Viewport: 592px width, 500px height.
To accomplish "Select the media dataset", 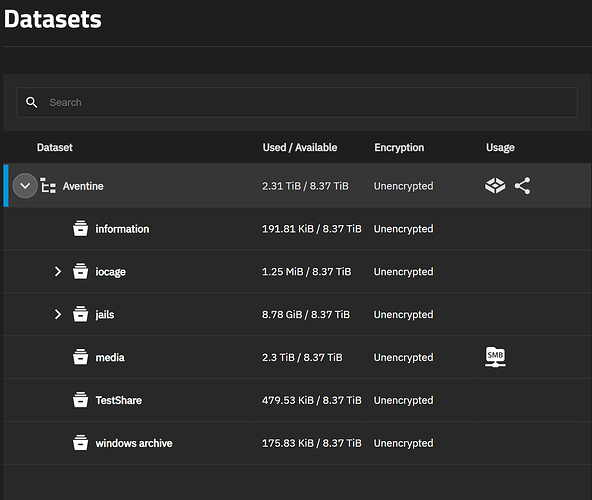I will point(110,357).
